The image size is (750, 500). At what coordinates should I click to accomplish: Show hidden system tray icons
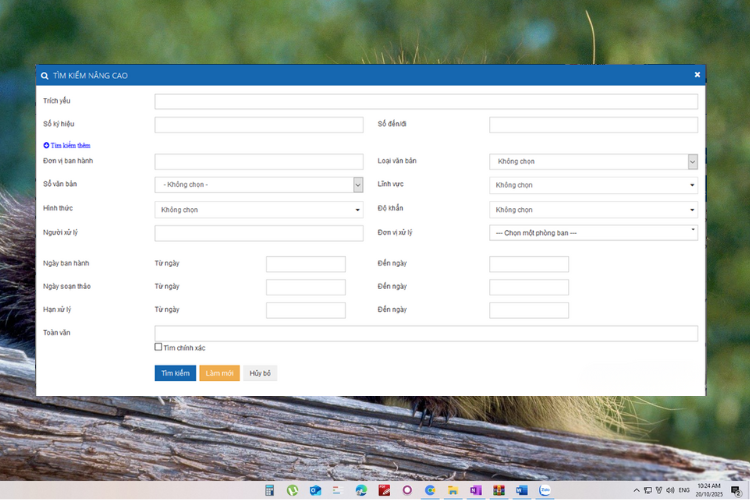[x=636, y=490]
